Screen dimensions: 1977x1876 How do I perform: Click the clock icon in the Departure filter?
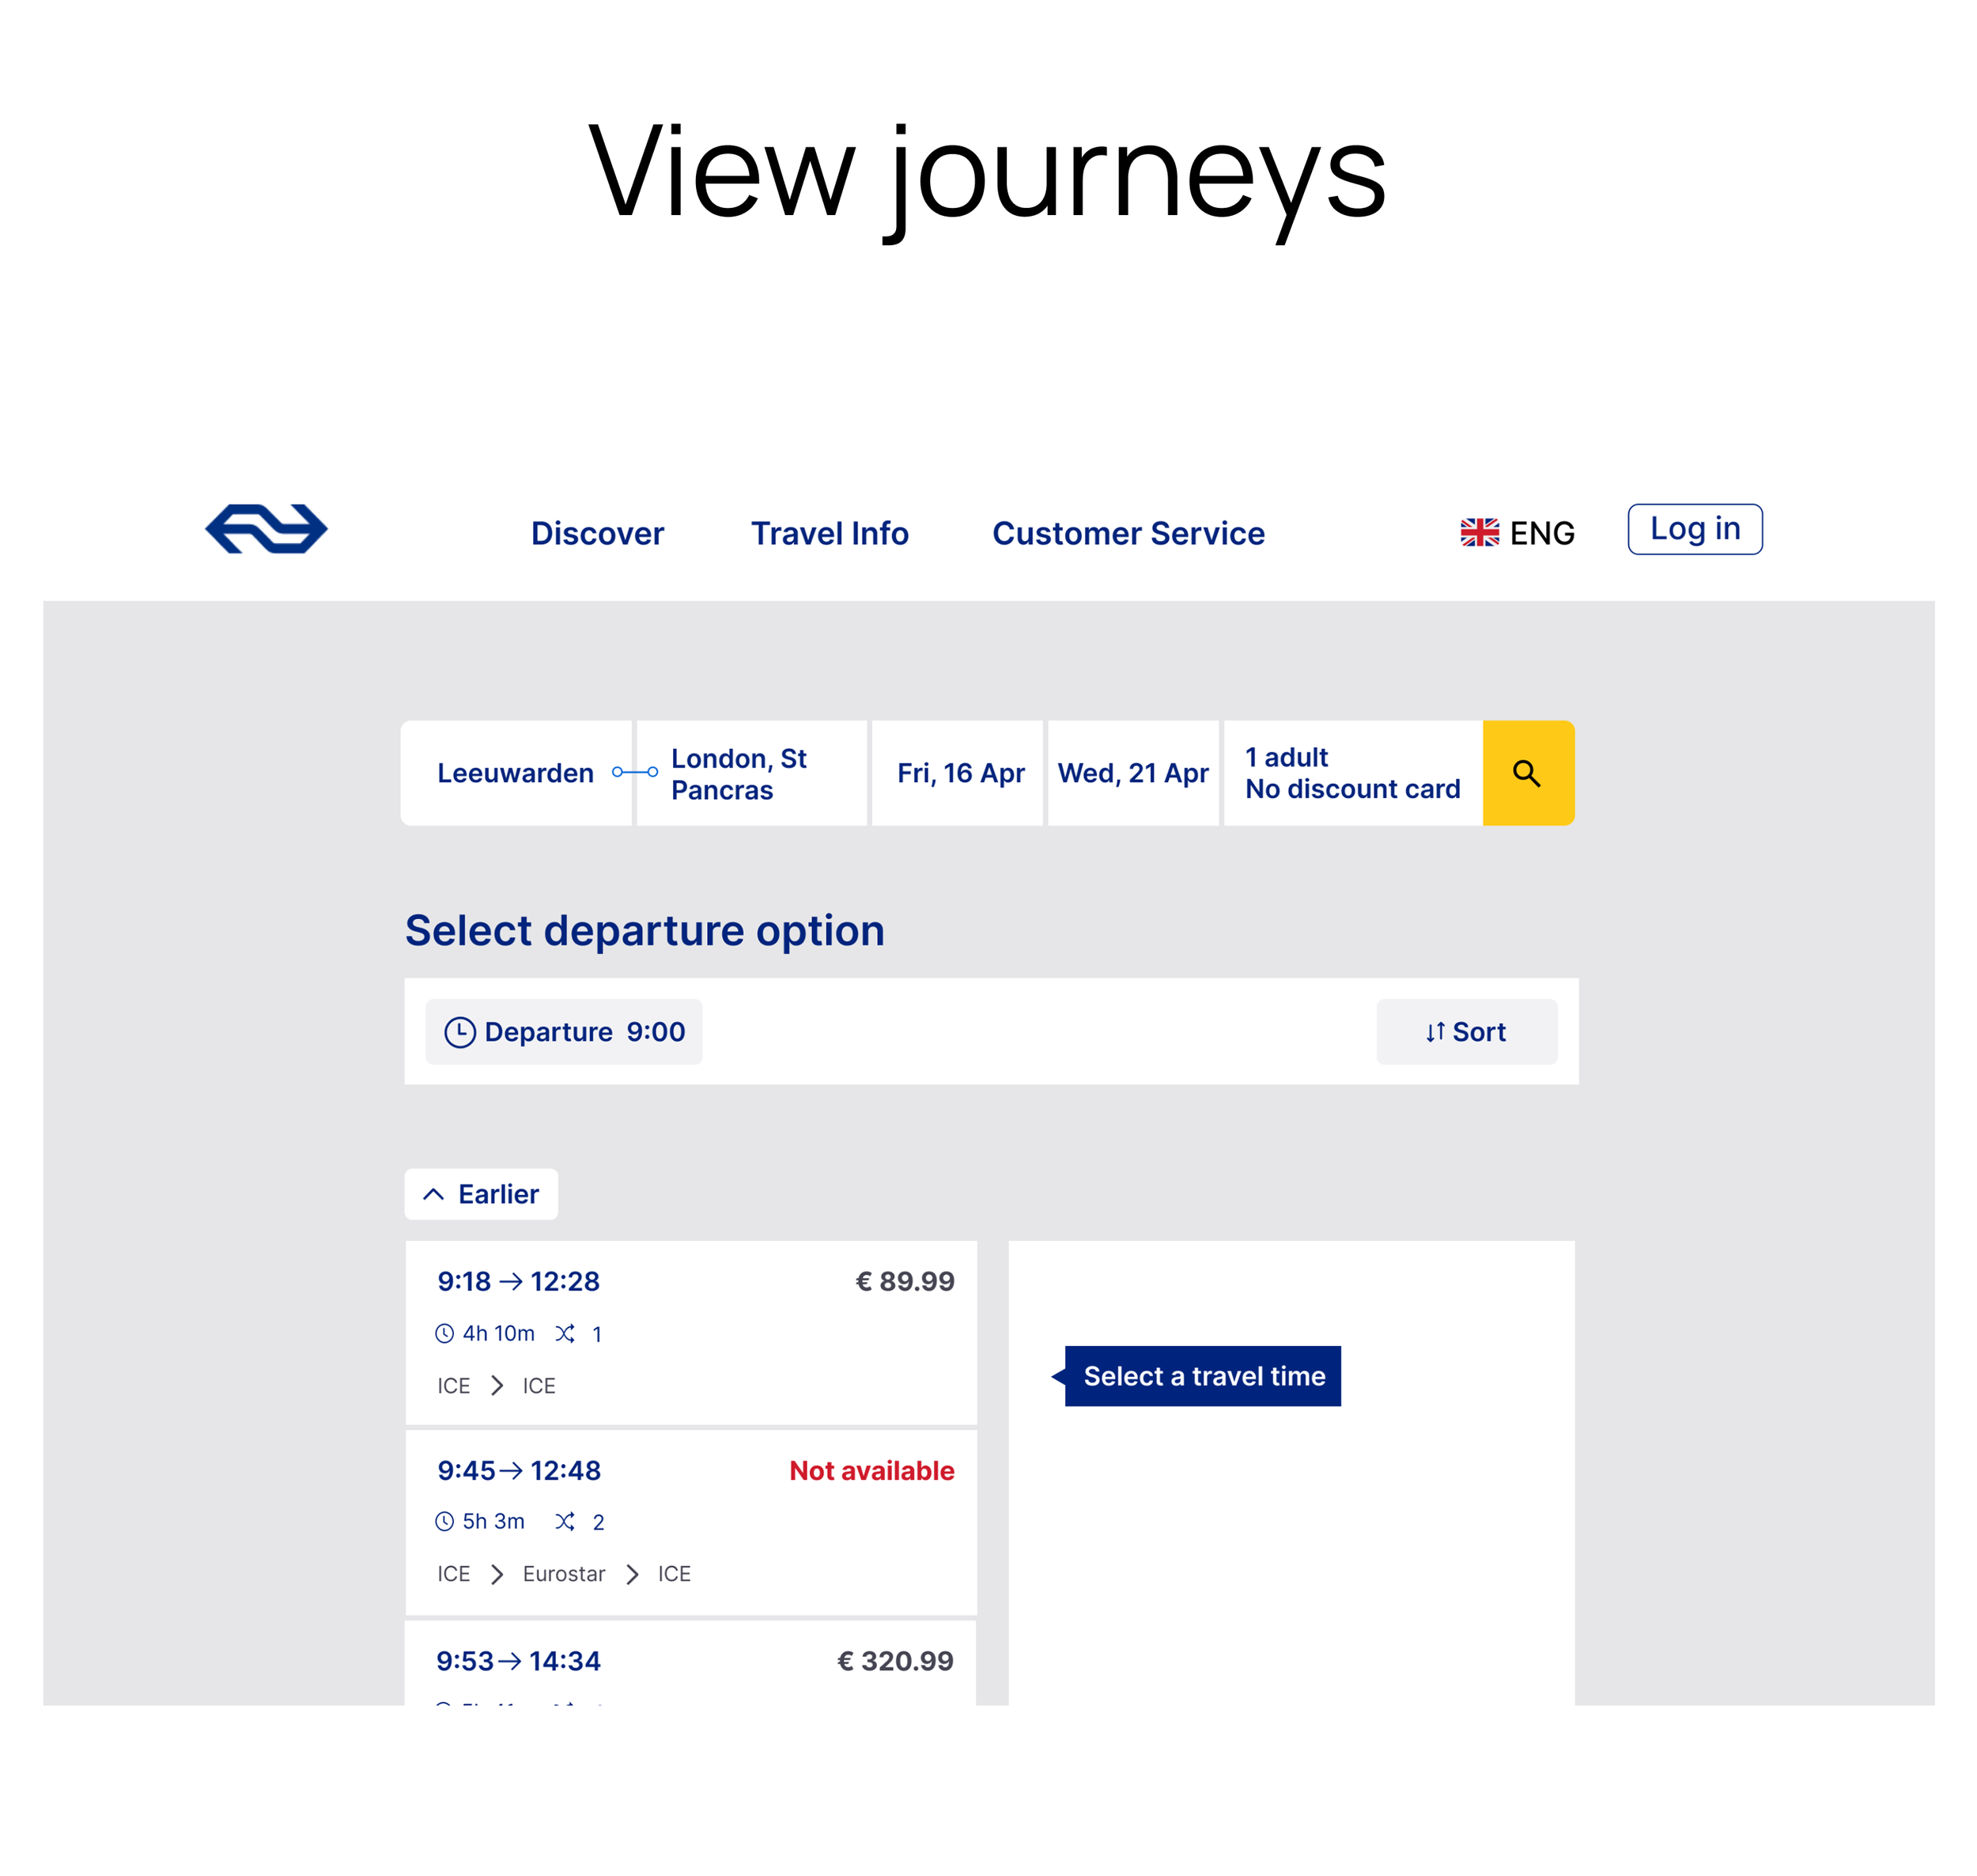click(460, 1032)
